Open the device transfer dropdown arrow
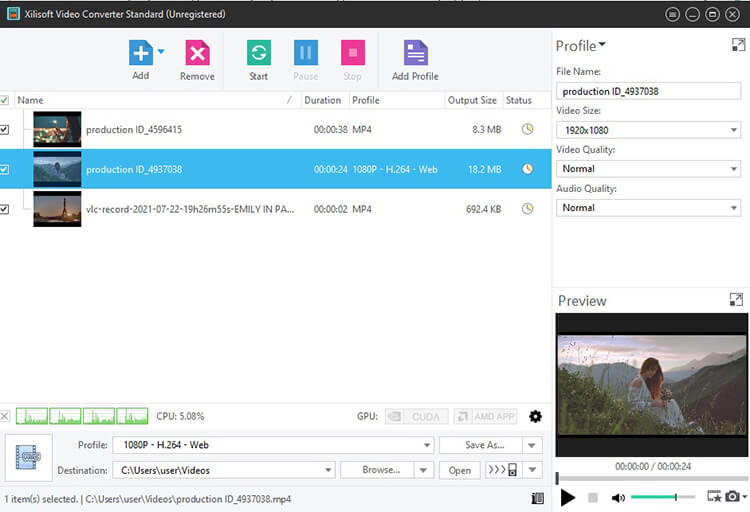Viewport: 750px width, 512px height. (532, 470)
